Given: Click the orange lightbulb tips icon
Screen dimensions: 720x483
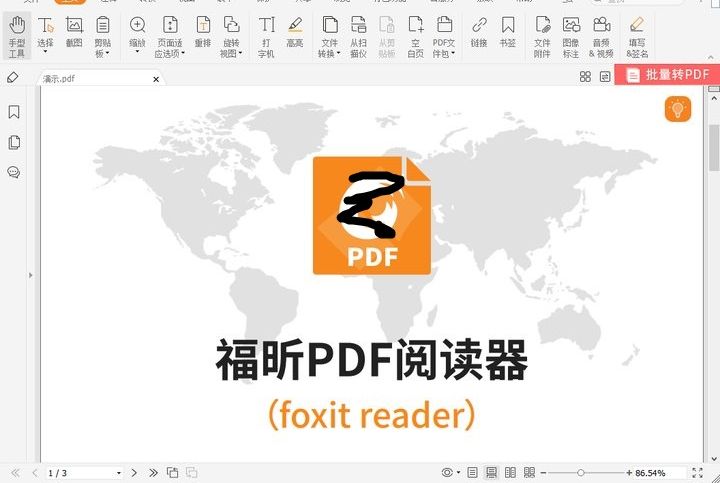Looking at the screenshot, I should coord(678,109).
